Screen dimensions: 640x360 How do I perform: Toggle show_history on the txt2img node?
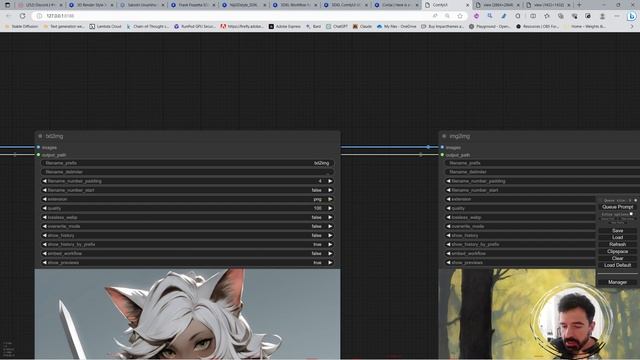(x=187, y=236)
